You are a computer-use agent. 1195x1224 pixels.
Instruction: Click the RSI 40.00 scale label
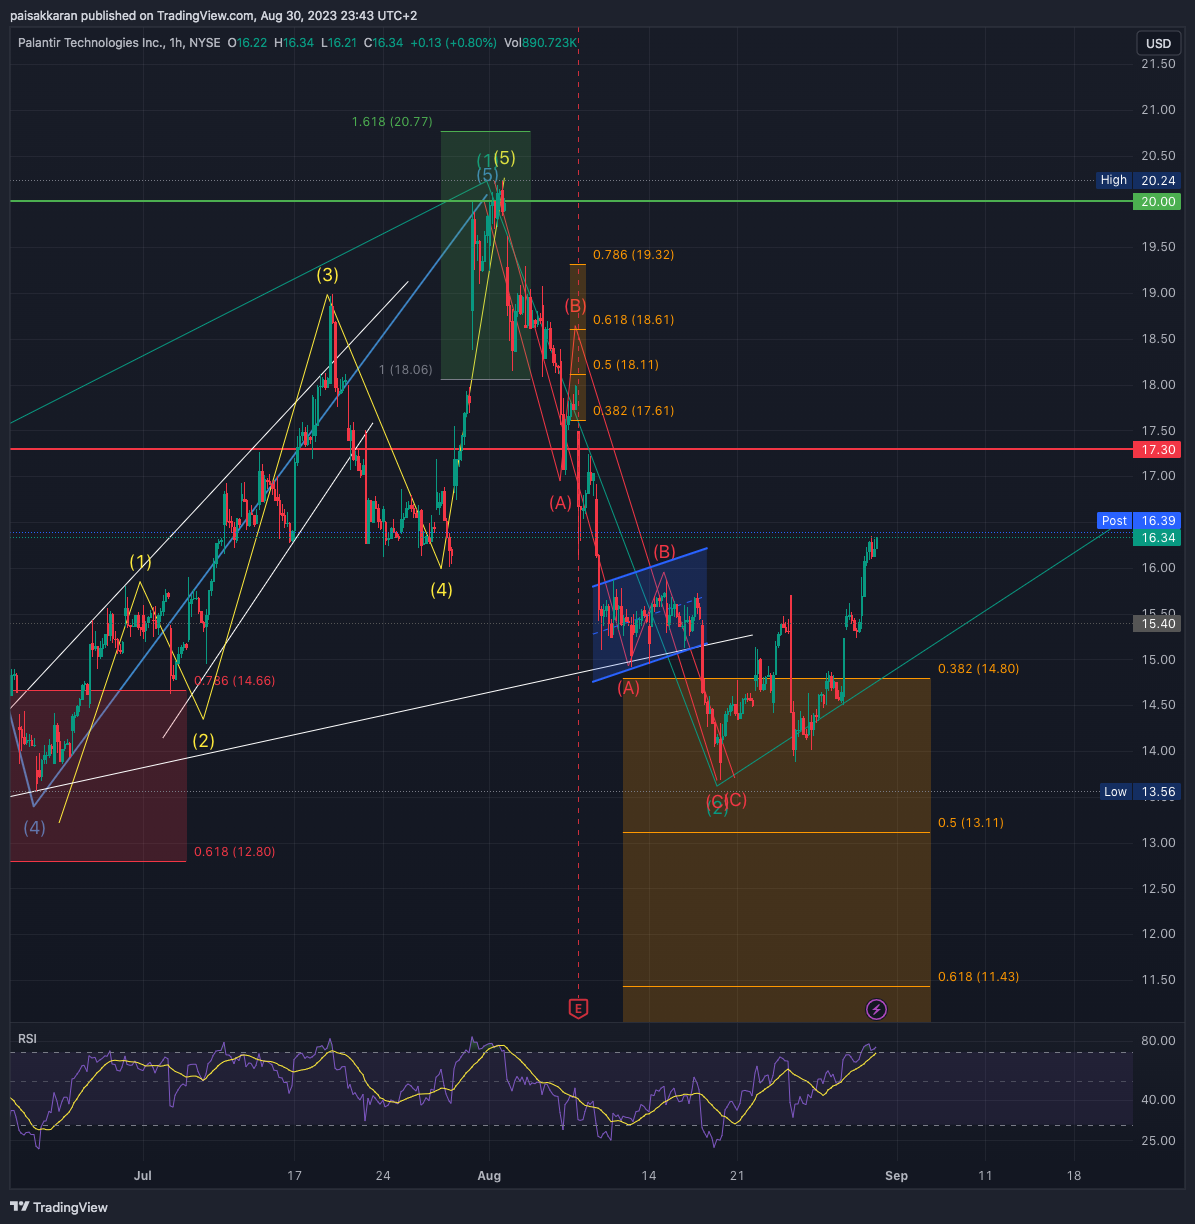click(1158, 1100)
